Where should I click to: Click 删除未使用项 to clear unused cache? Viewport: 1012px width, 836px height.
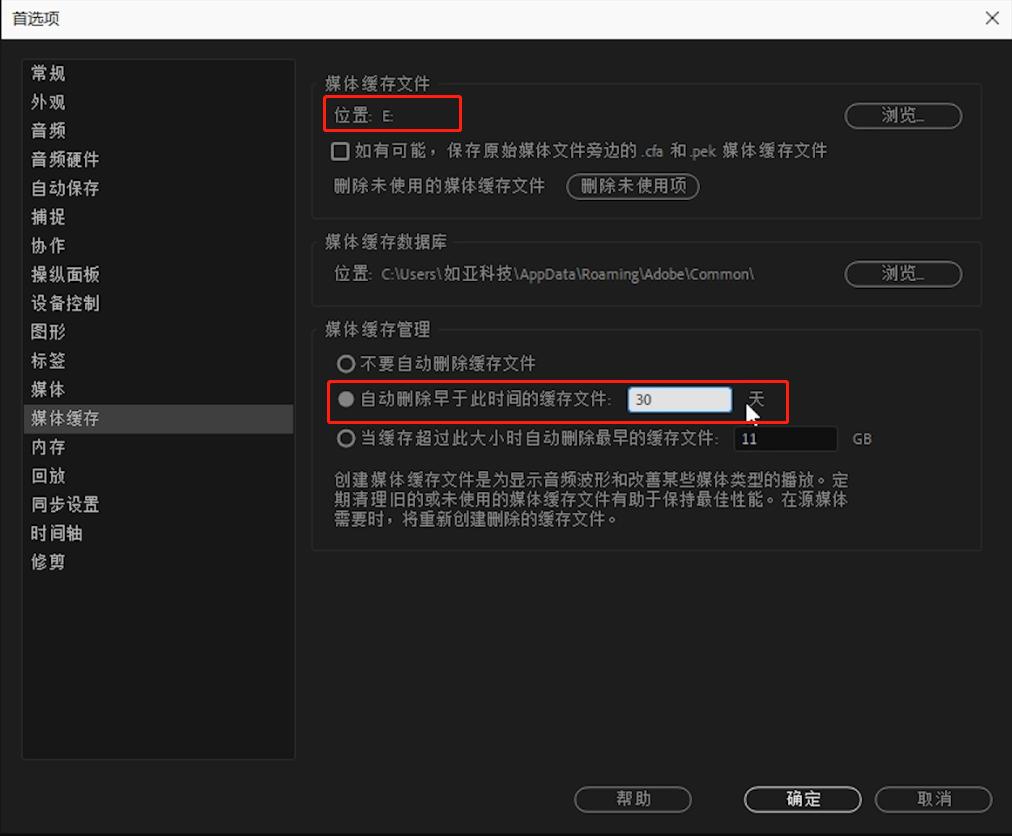click(x=632, y=187)
